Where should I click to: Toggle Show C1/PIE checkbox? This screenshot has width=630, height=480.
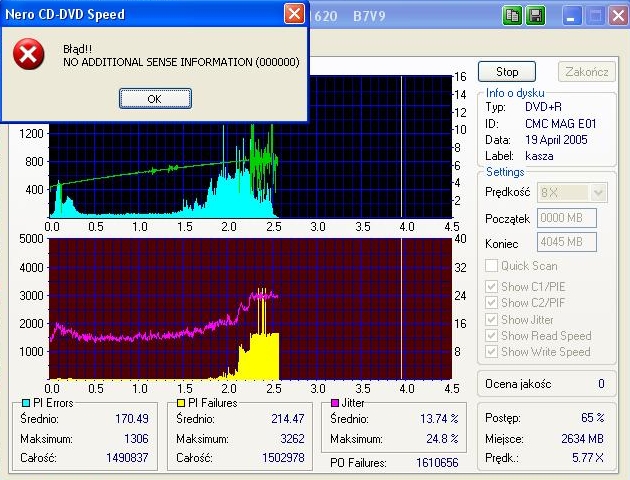click(491, 287)
